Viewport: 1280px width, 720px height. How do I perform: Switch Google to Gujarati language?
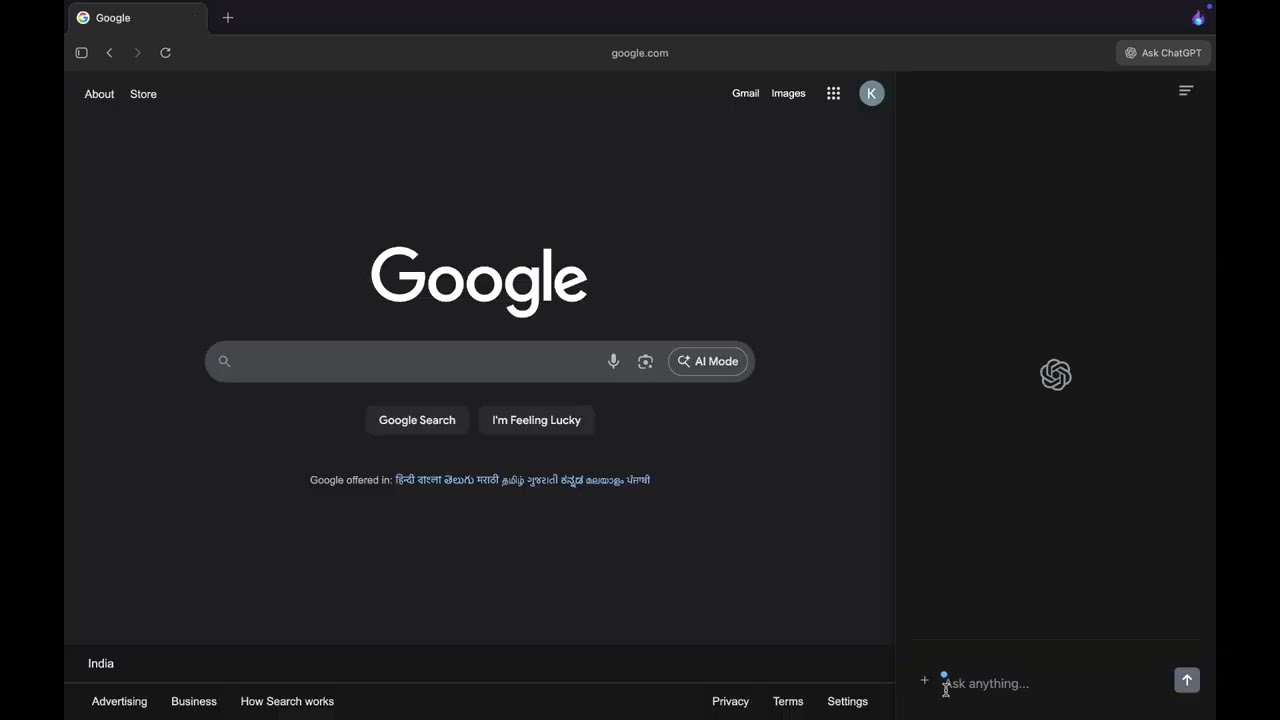click(x=543, y=480)
